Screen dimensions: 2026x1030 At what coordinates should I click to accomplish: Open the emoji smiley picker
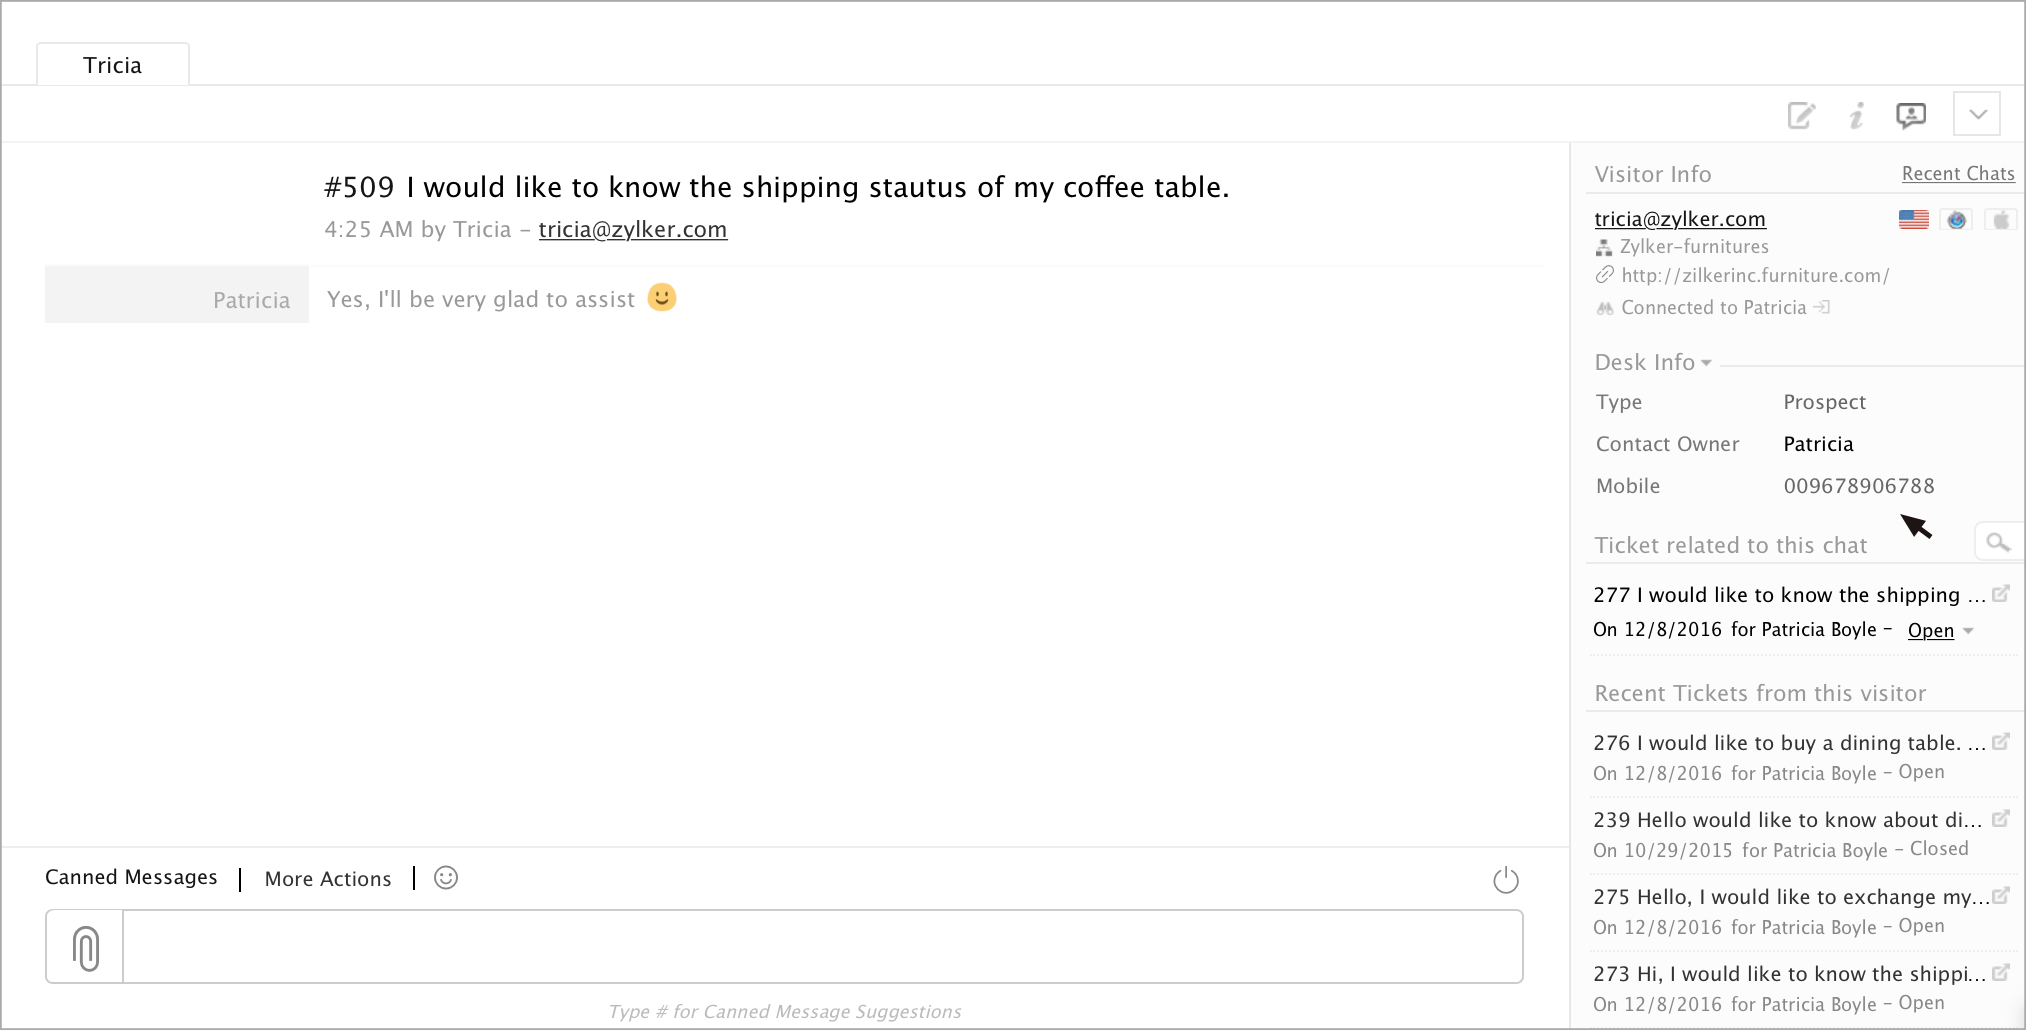point(446,878)
